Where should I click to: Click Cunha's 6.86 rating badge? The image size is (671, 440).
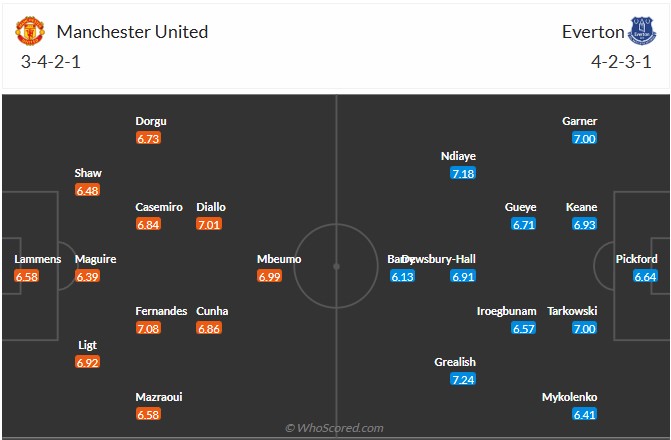[210, 328]
